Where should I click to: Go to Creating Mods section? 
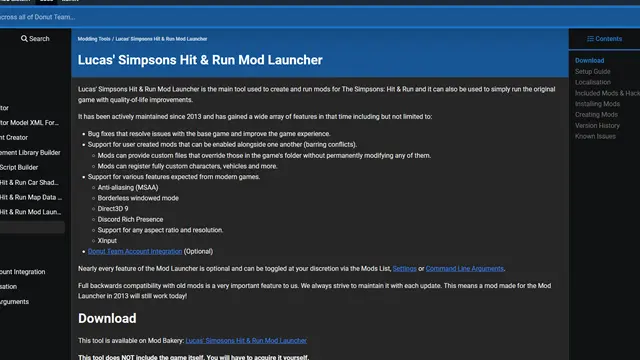596,115
